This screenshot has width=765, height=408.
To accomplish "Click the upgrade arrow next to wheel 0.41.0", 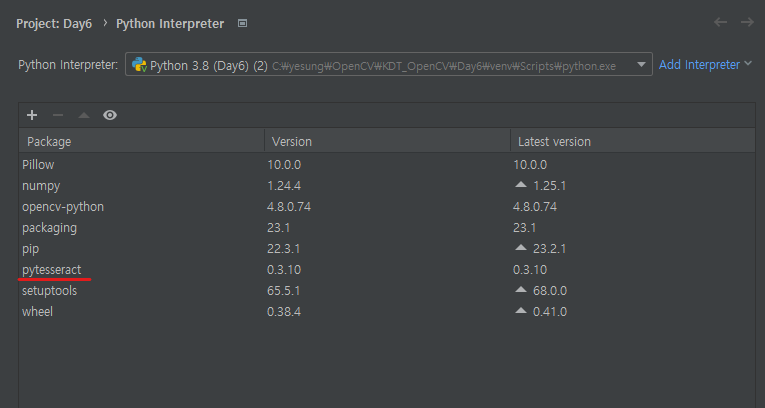I will click(521, 311).
